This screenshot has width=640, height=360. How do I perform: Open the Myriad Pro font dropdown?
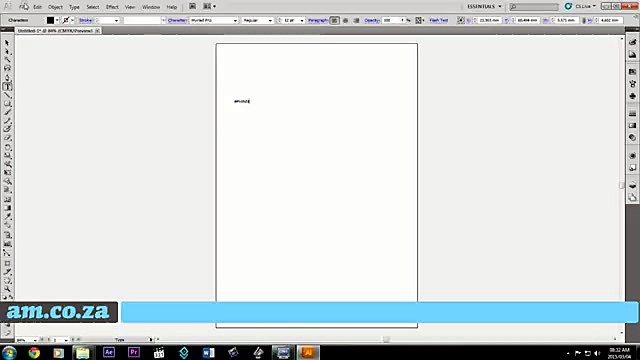point(235,20)
